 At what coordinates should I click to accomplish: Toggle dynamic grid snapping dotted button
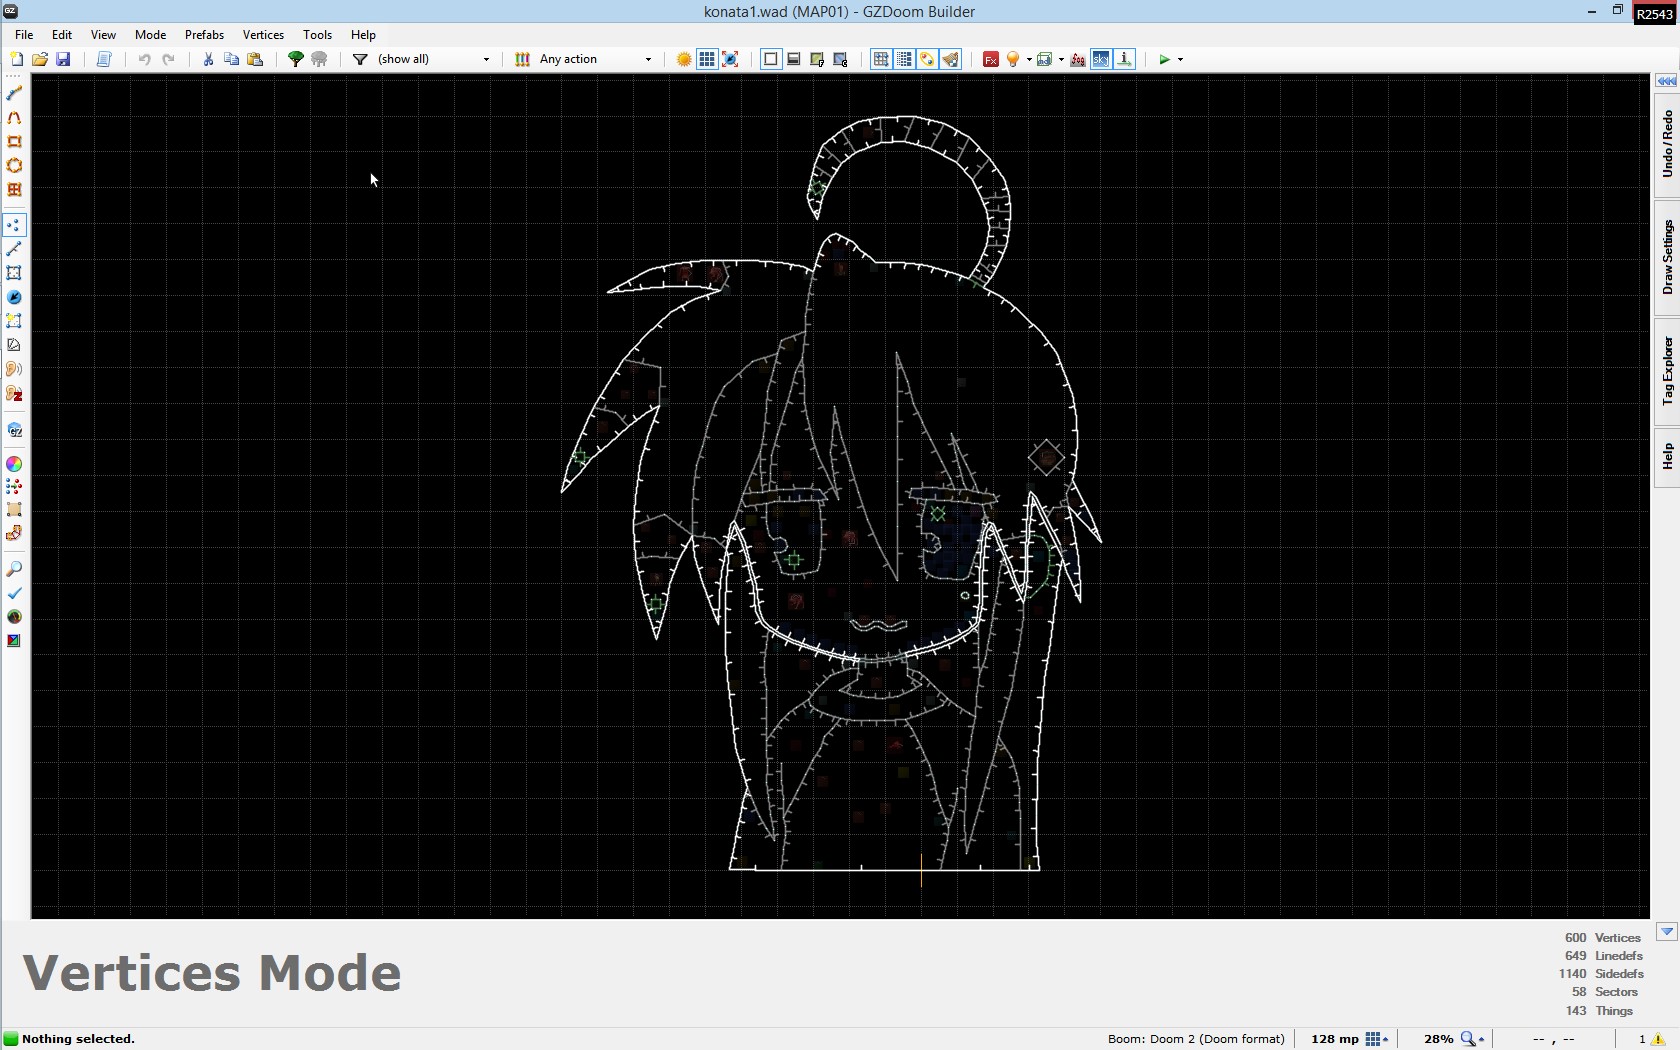904,59
